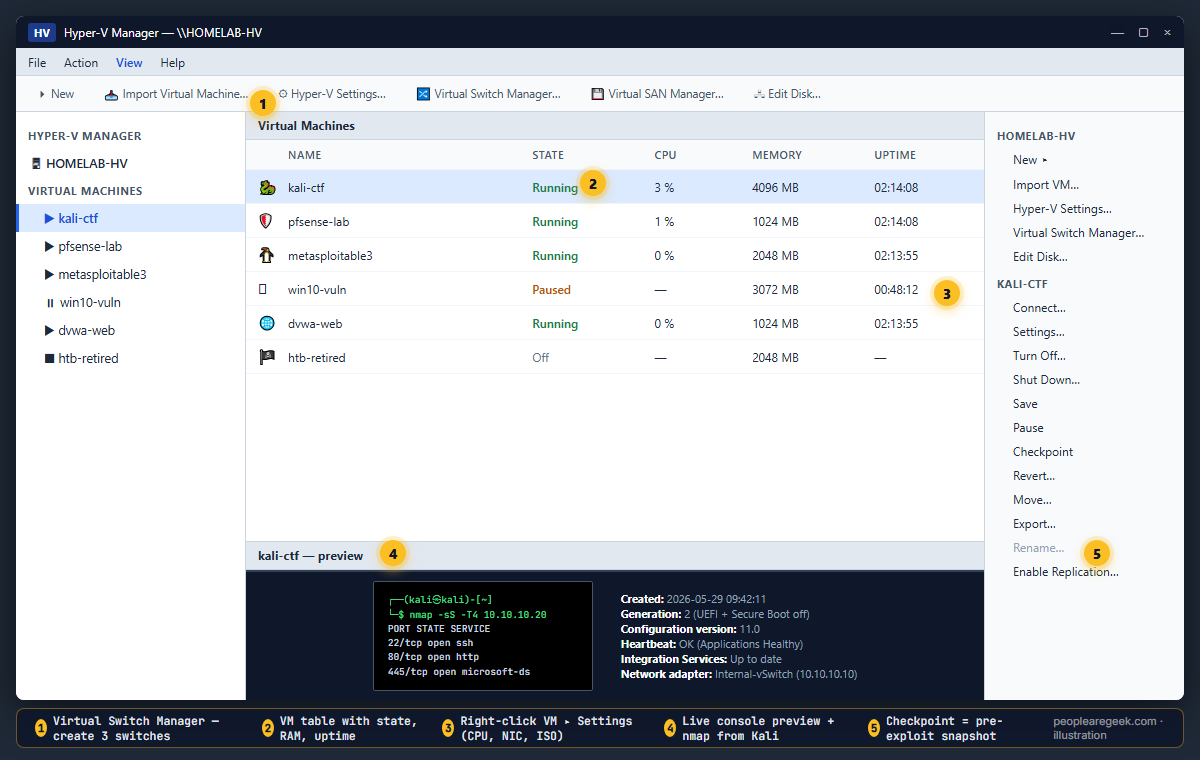Sort by STATE column header
The height and width of the screenshot is (760, 1200).
coord(548,155)
